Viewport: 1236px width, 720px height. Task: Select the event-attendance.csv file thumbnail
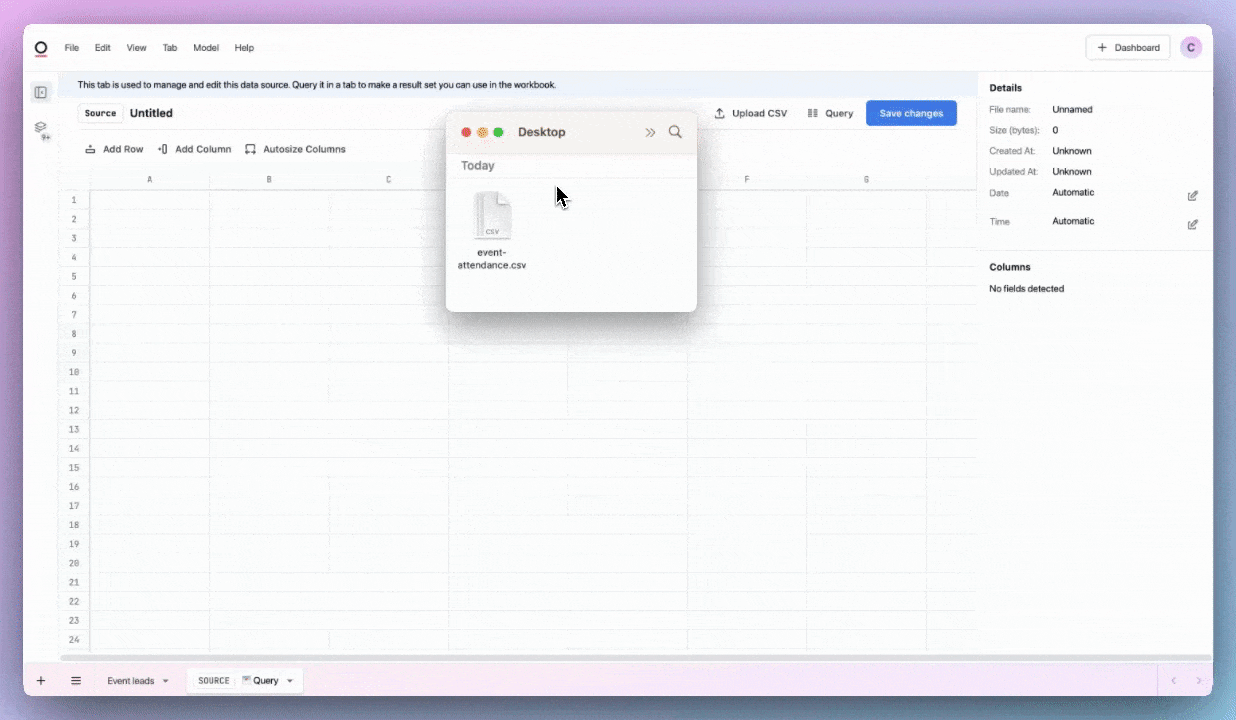pos(492,213)
